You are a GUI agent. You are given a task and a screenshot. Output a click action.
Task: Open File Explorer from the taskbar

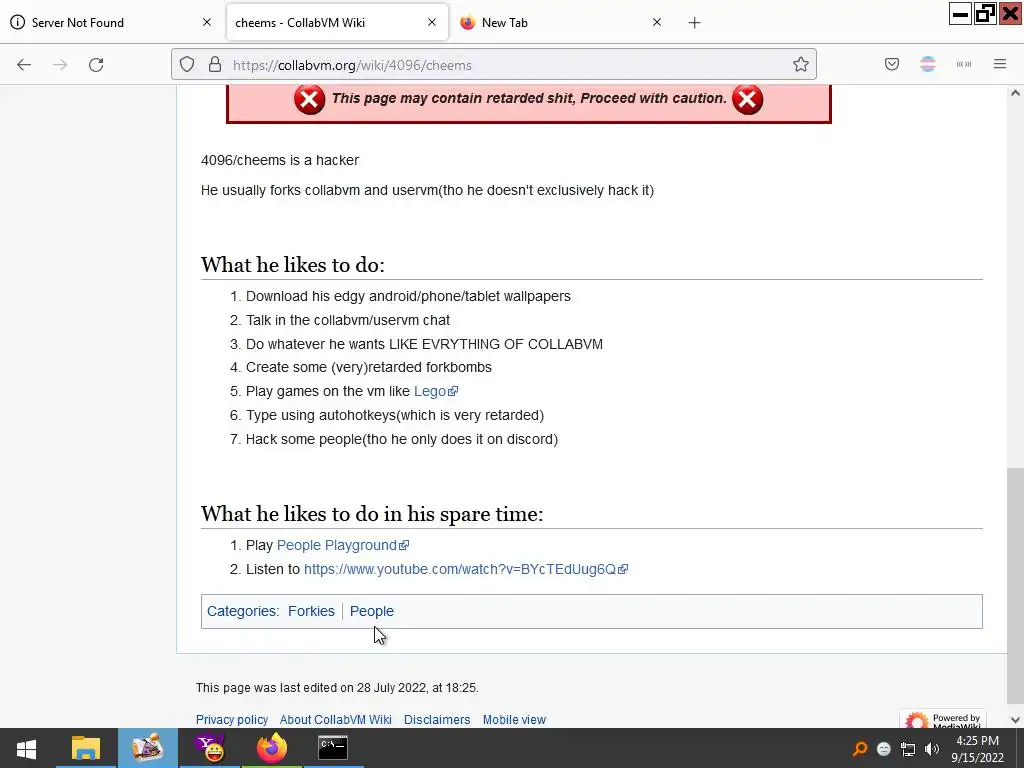[x=86, y=748]
